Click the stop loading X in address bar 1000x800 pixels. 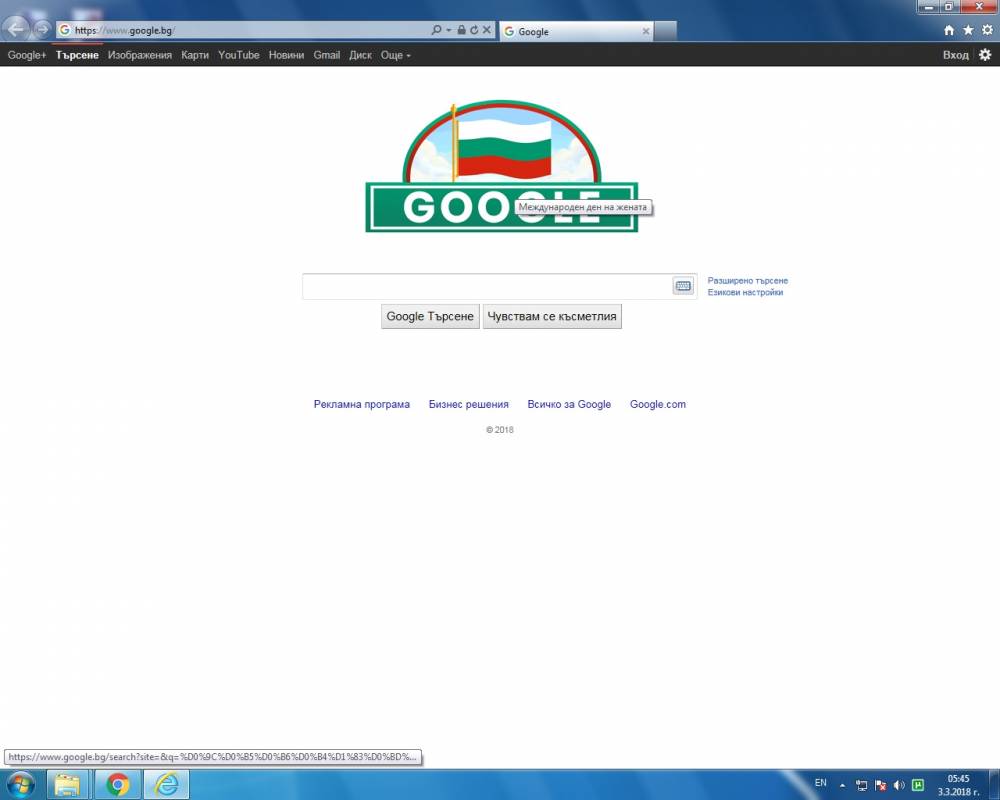click(487, 30)
